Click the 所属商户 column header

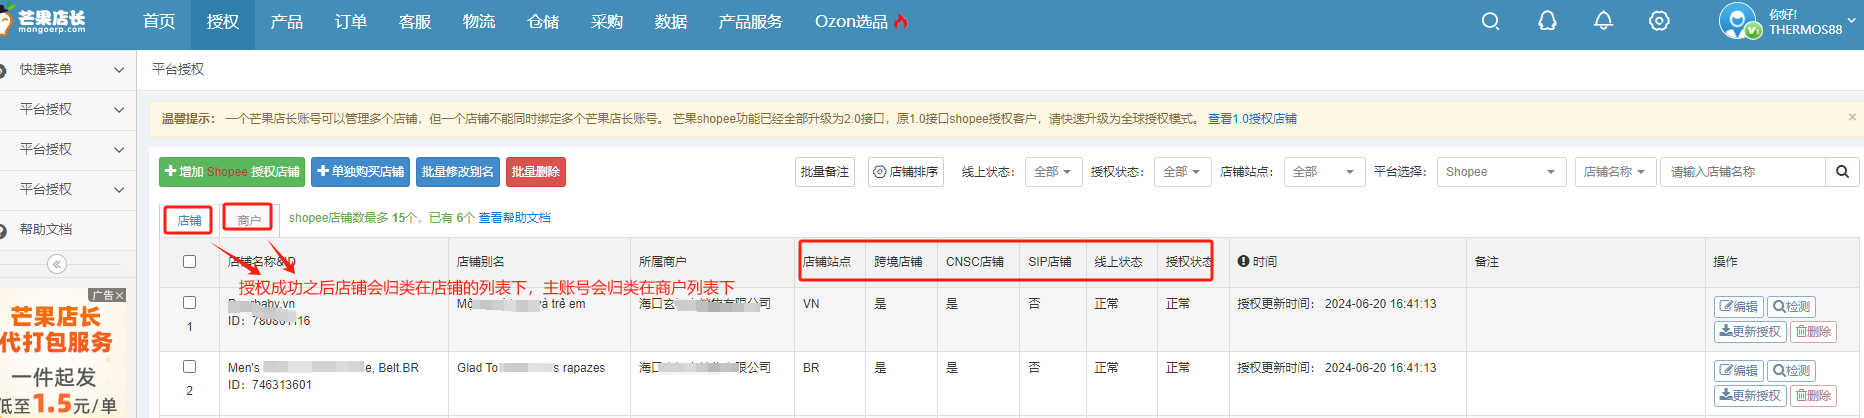(663, 262)
